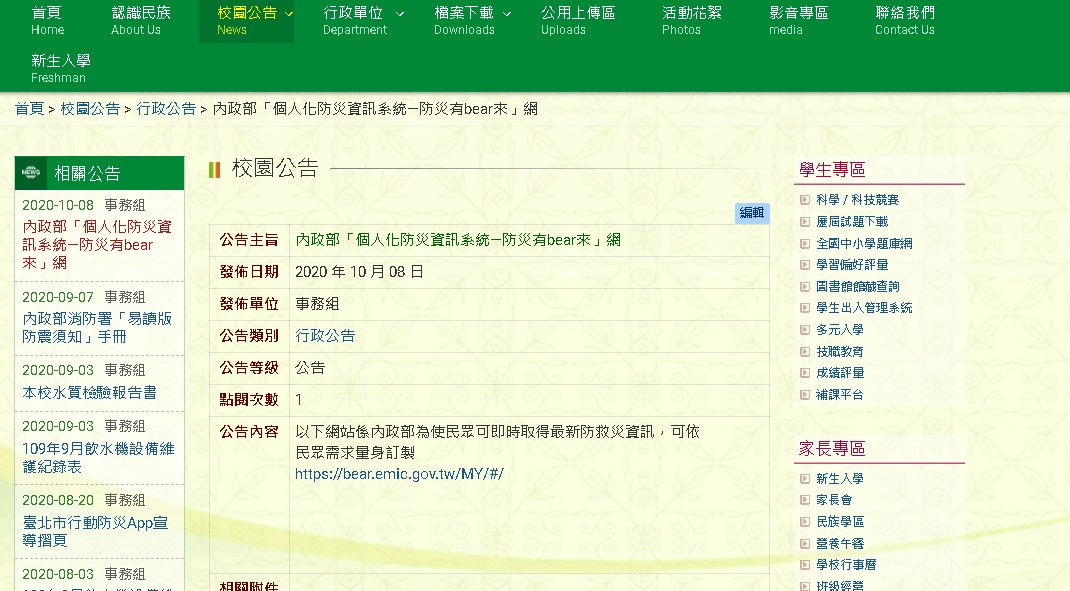1070x591 pixels.
Task: Click the arrow icon beside 多元入學
Action: [805, 330]
